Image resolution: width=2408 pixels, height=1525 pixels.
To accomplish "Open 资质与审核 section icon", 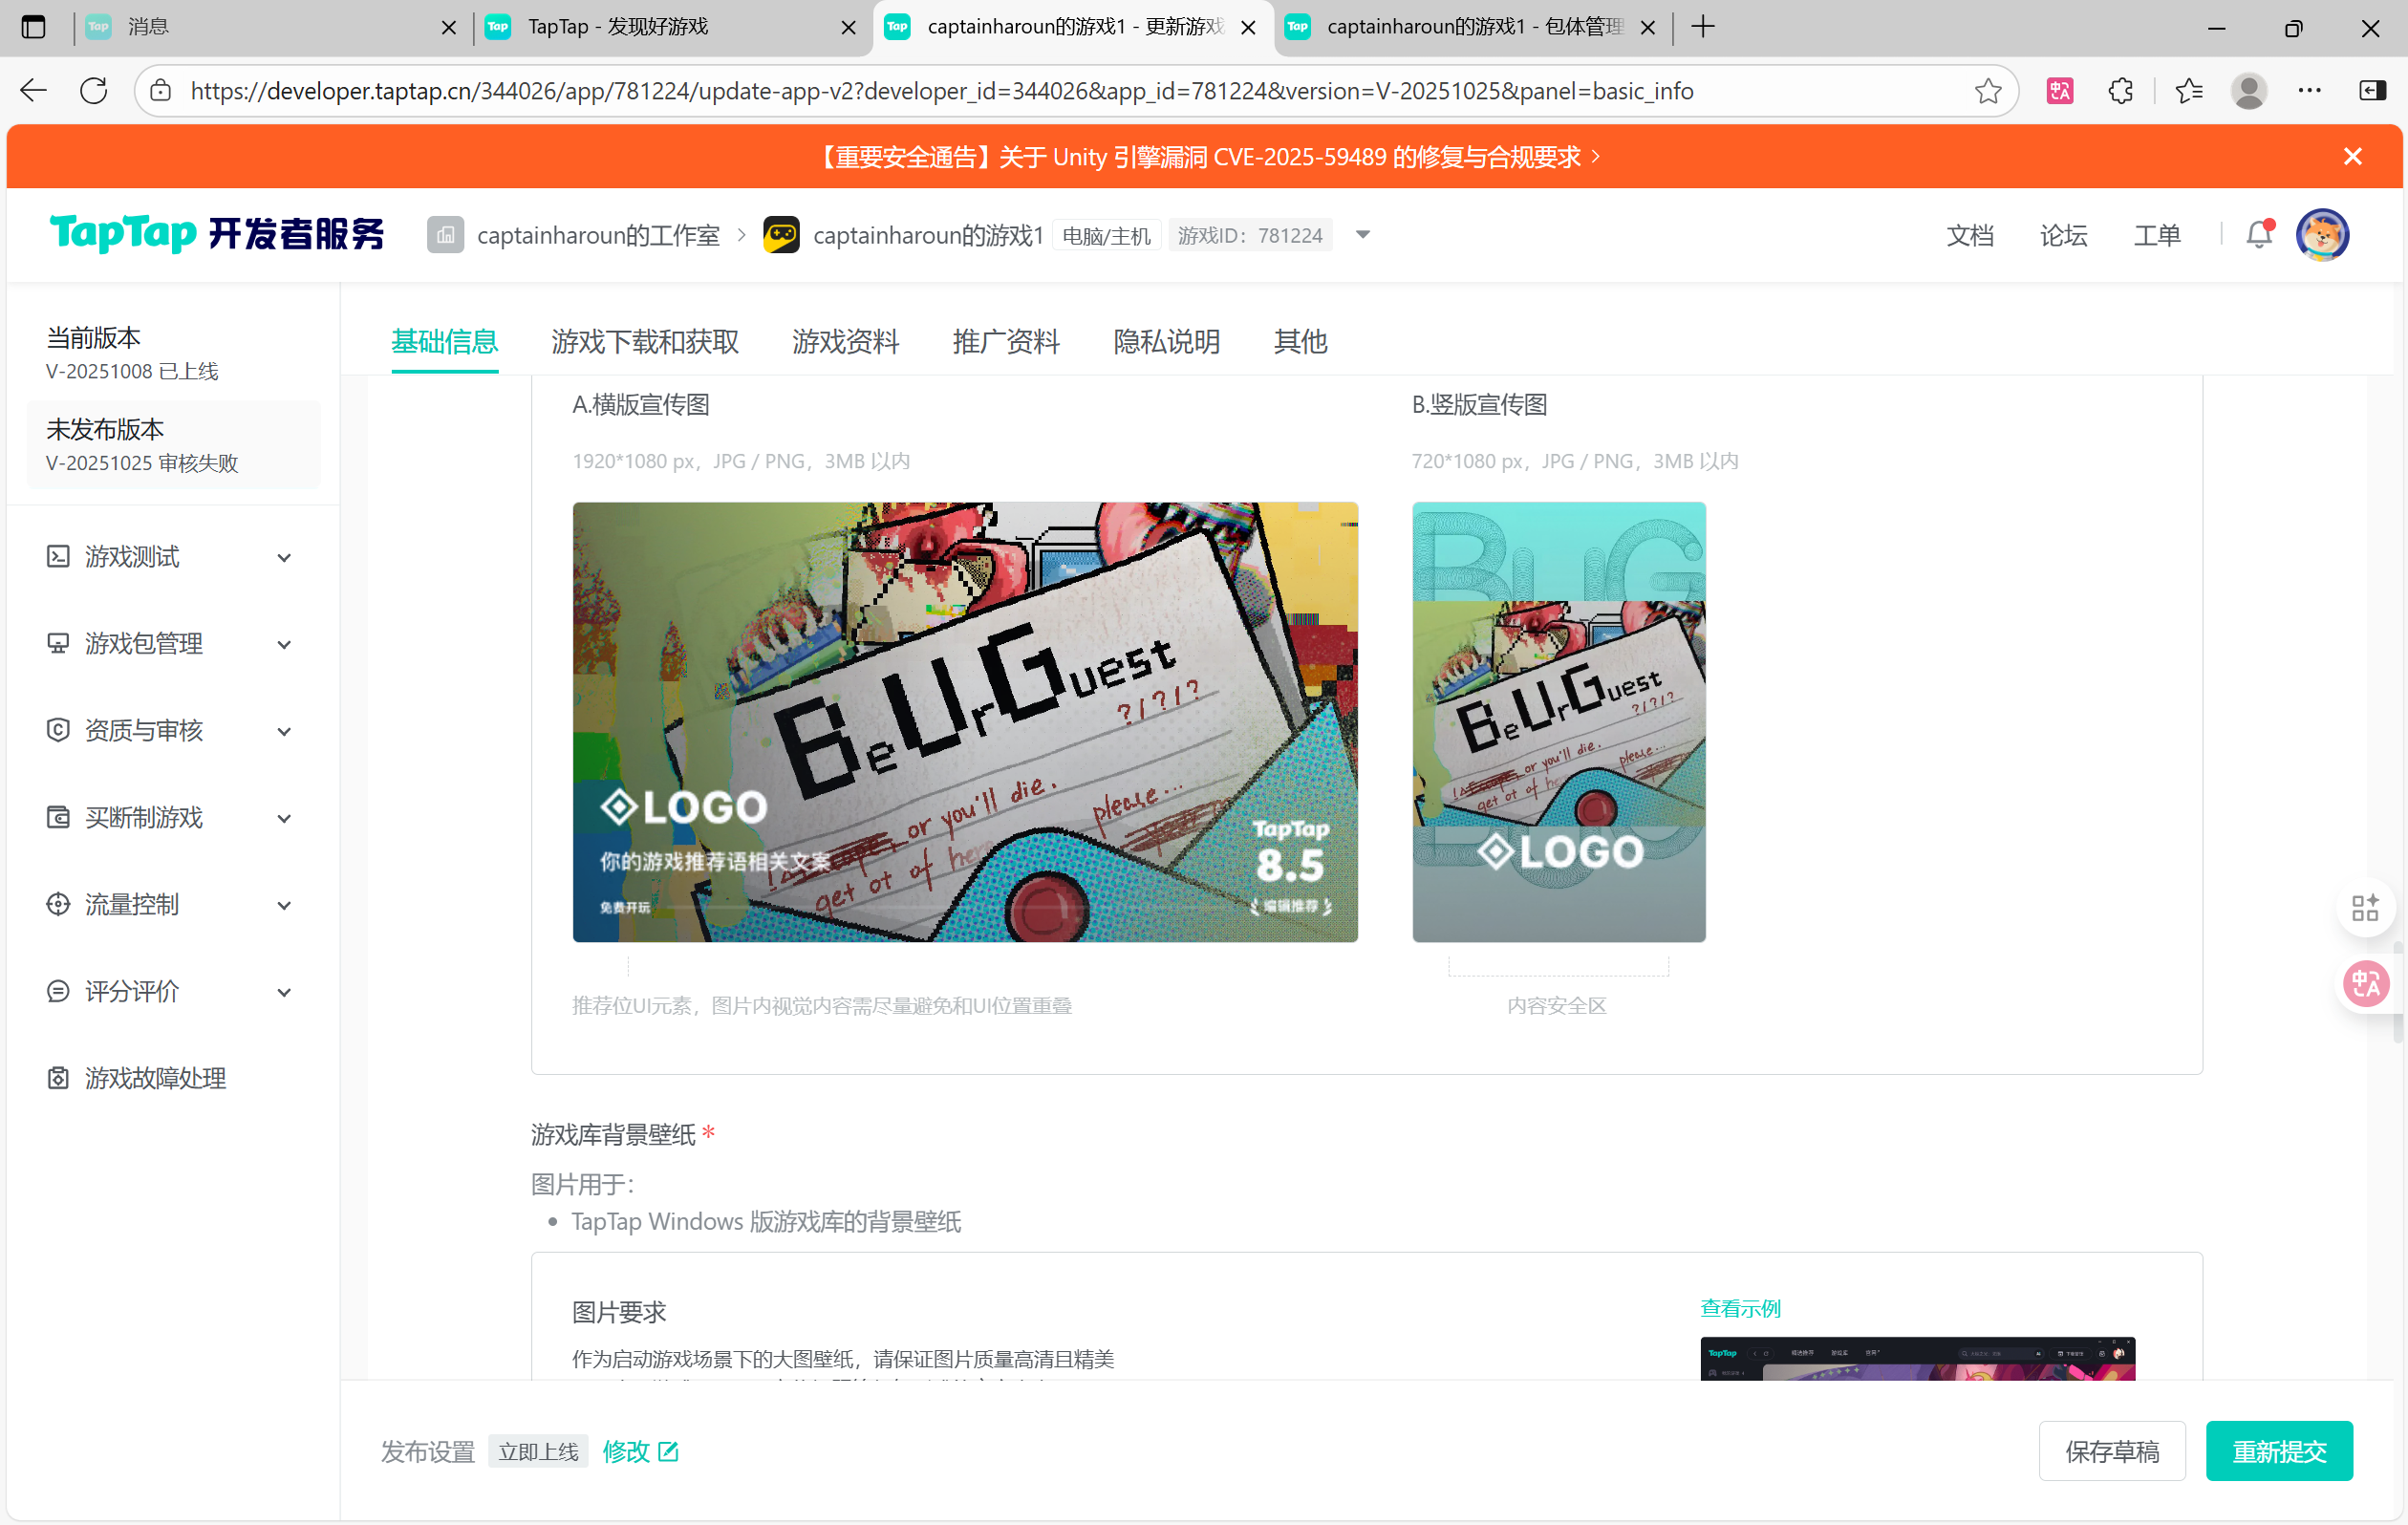I will click(57, 730).
